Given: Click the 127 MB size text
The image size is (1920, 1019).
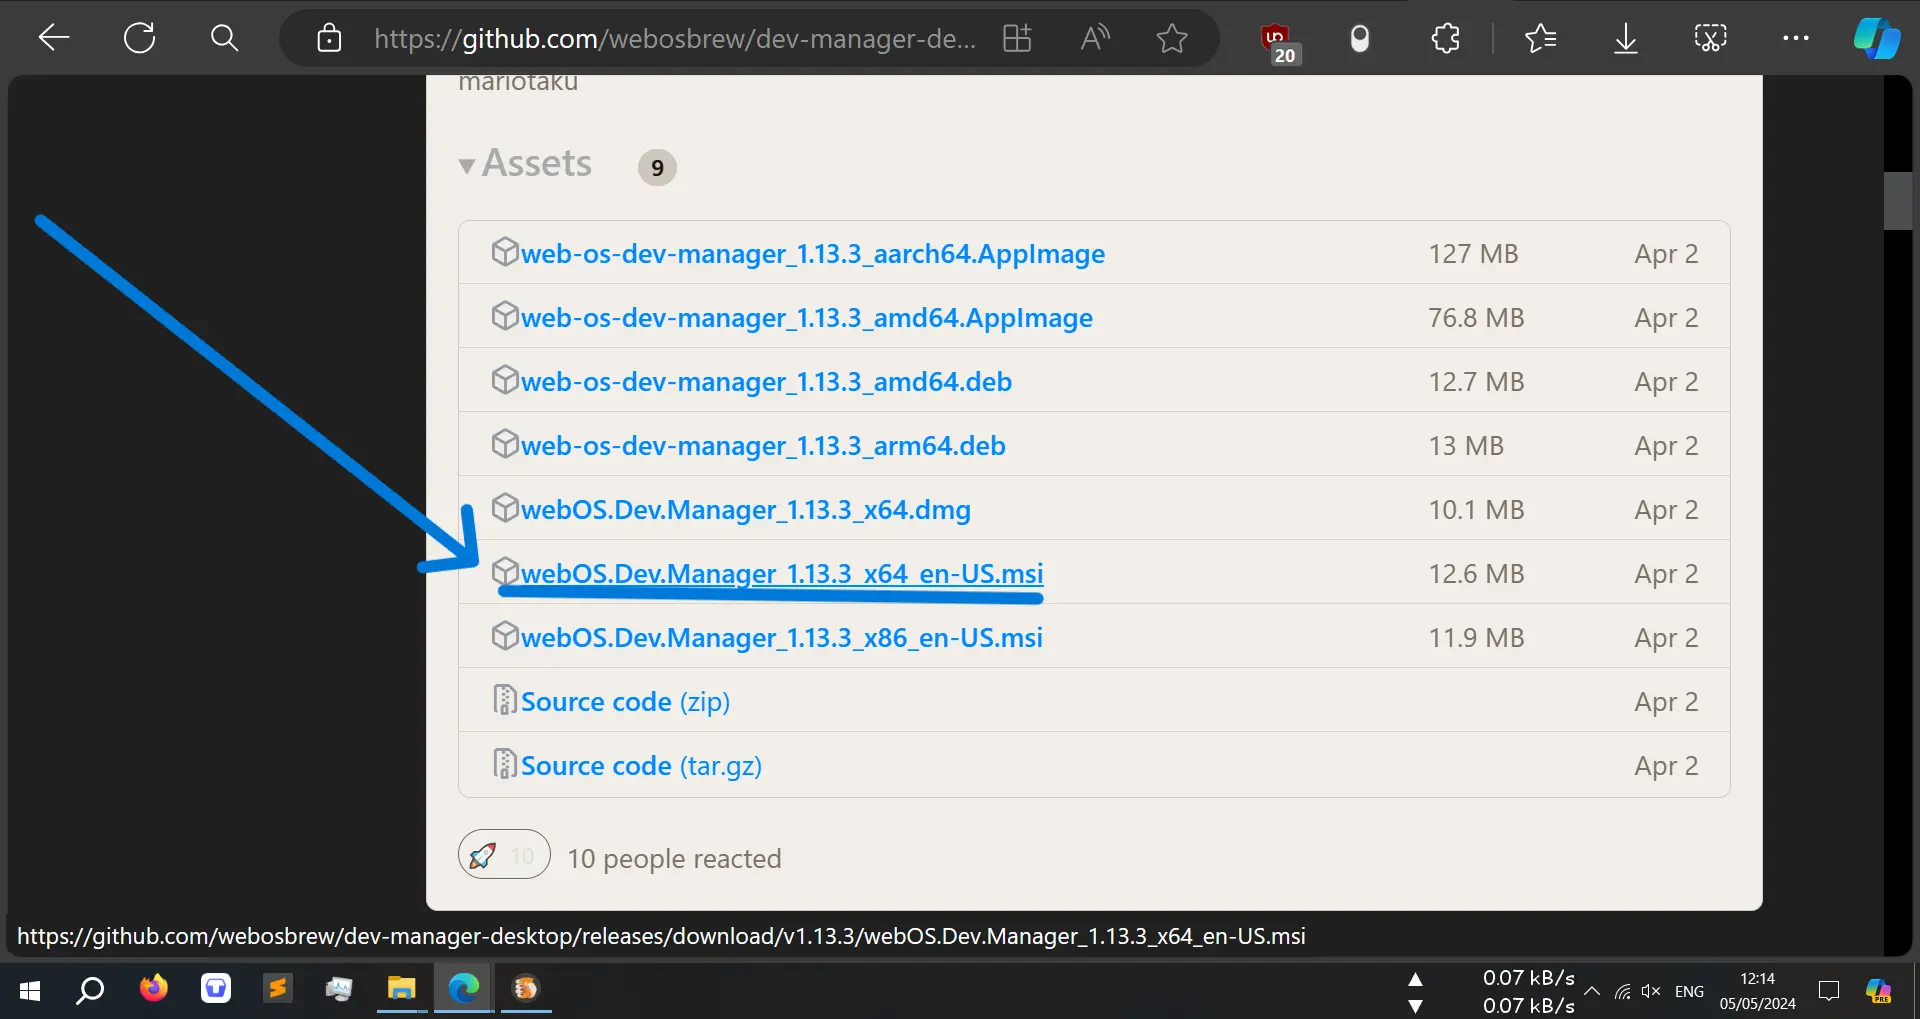Looking at the screenshot, I should click(x=1473, y=254).
